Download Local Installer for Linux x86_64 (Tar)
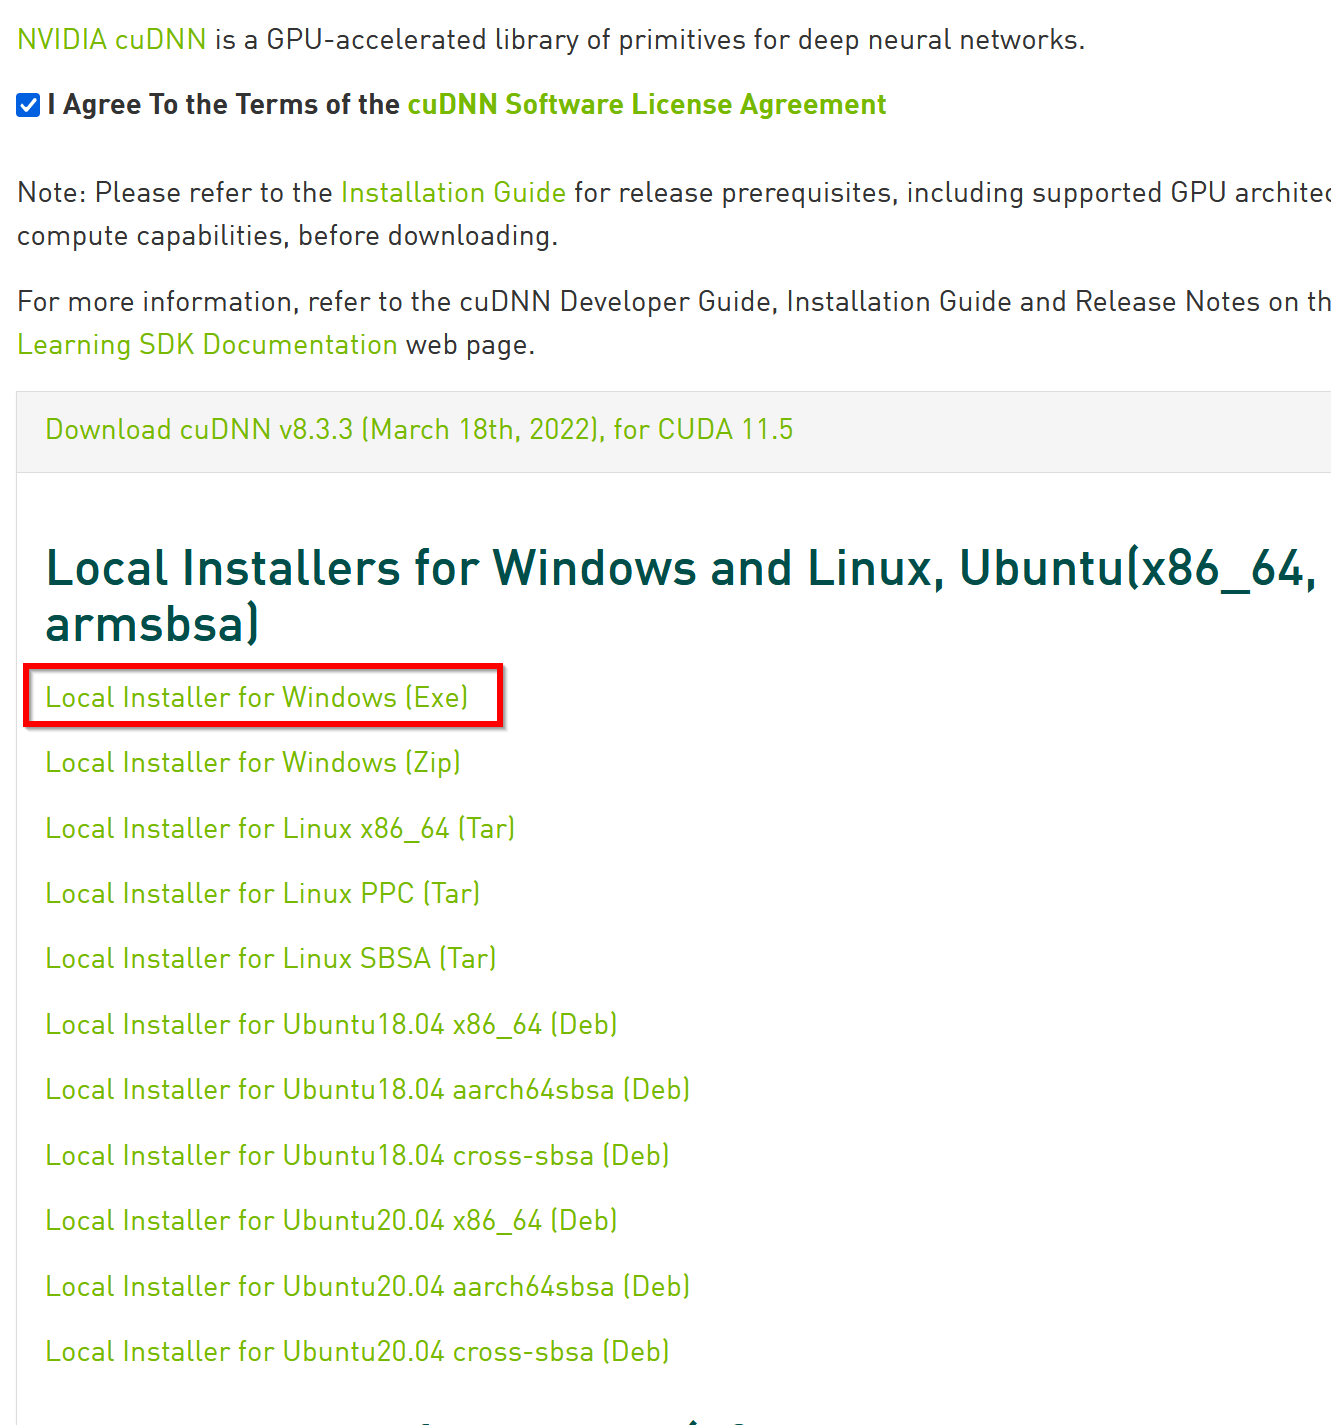 pyautogui.click(x=280, y=829)
